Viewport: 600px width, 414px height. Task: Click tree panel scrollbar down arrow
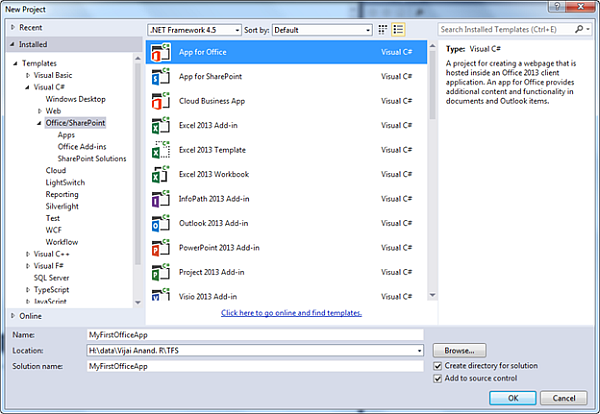click(x=138, y=302)
